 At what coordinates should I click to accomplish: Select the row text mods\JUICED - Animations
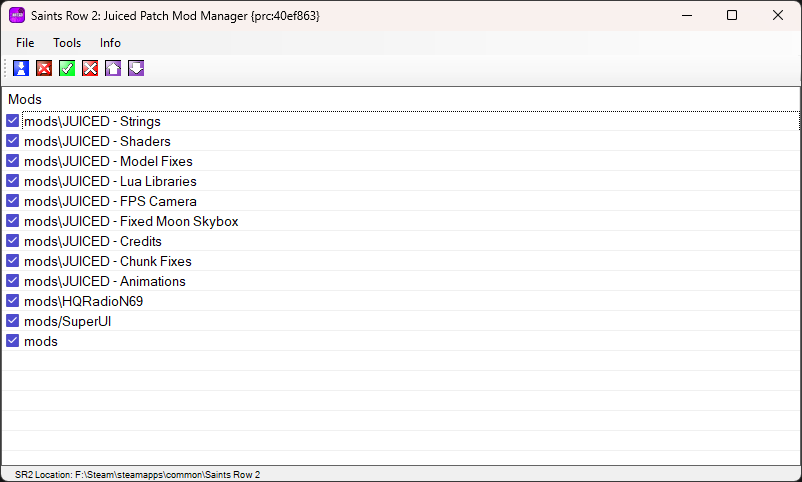pos(104,281)
